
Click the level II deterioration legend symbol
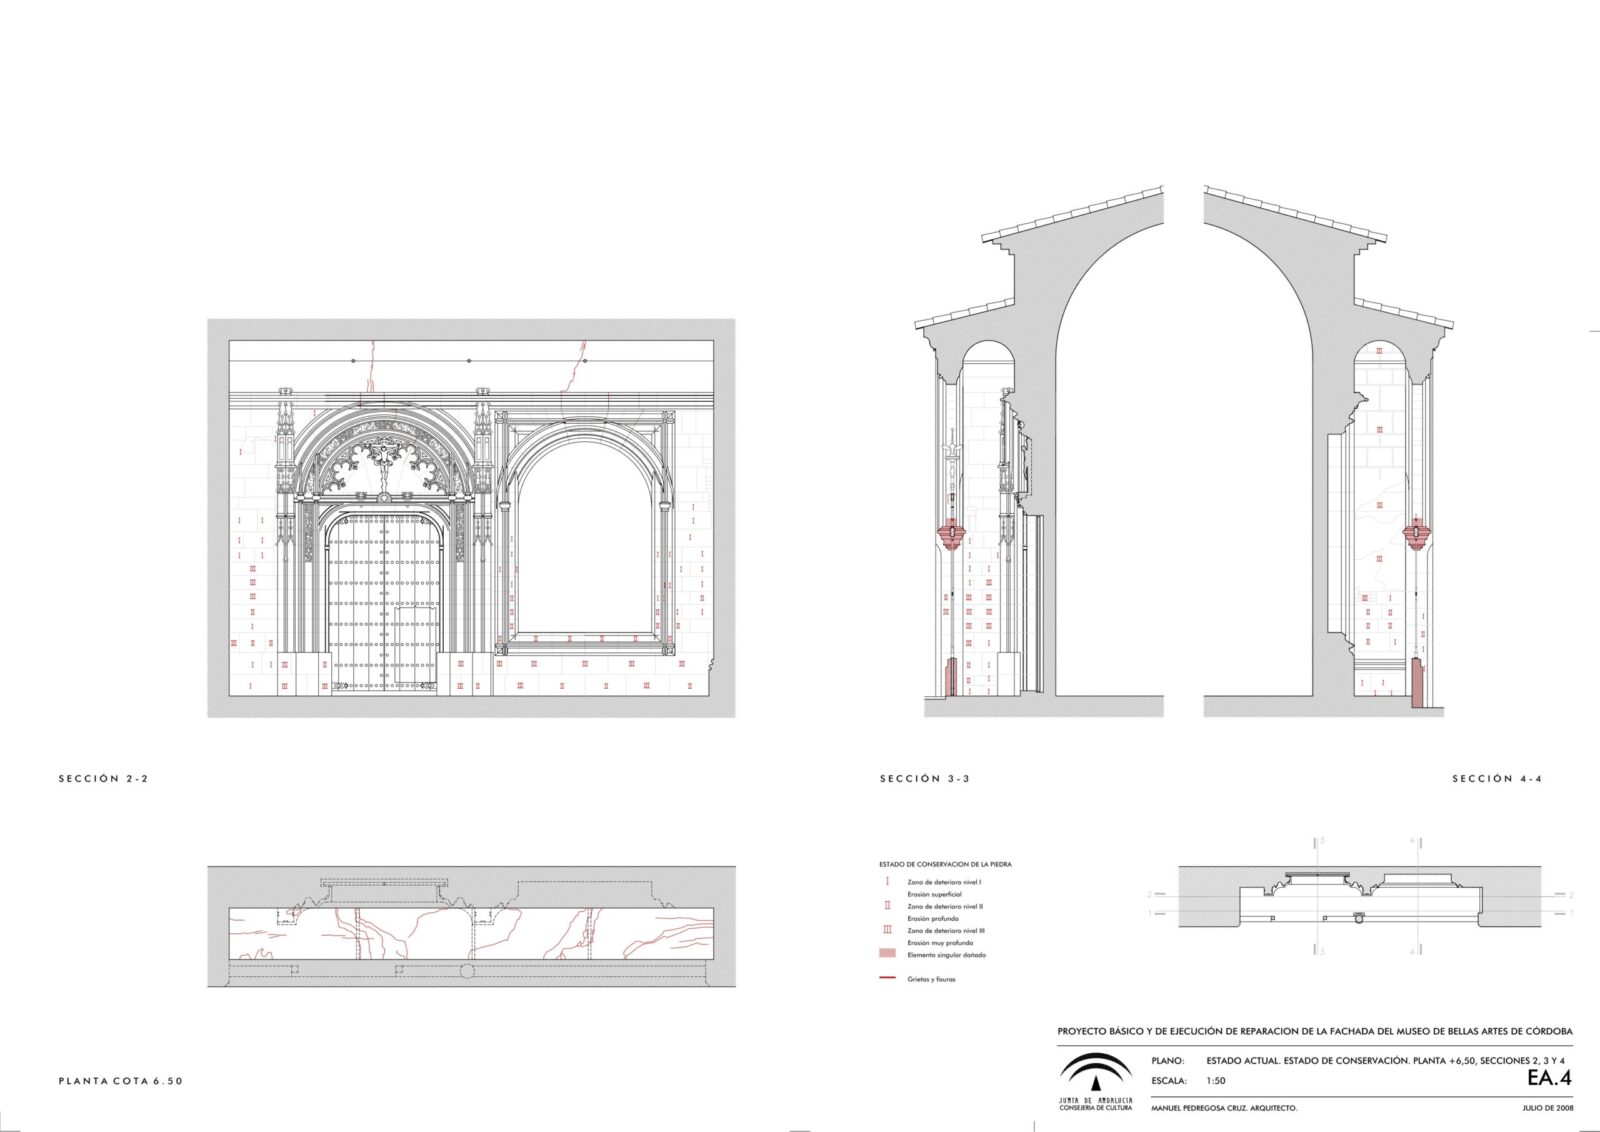tap(887, 906)
